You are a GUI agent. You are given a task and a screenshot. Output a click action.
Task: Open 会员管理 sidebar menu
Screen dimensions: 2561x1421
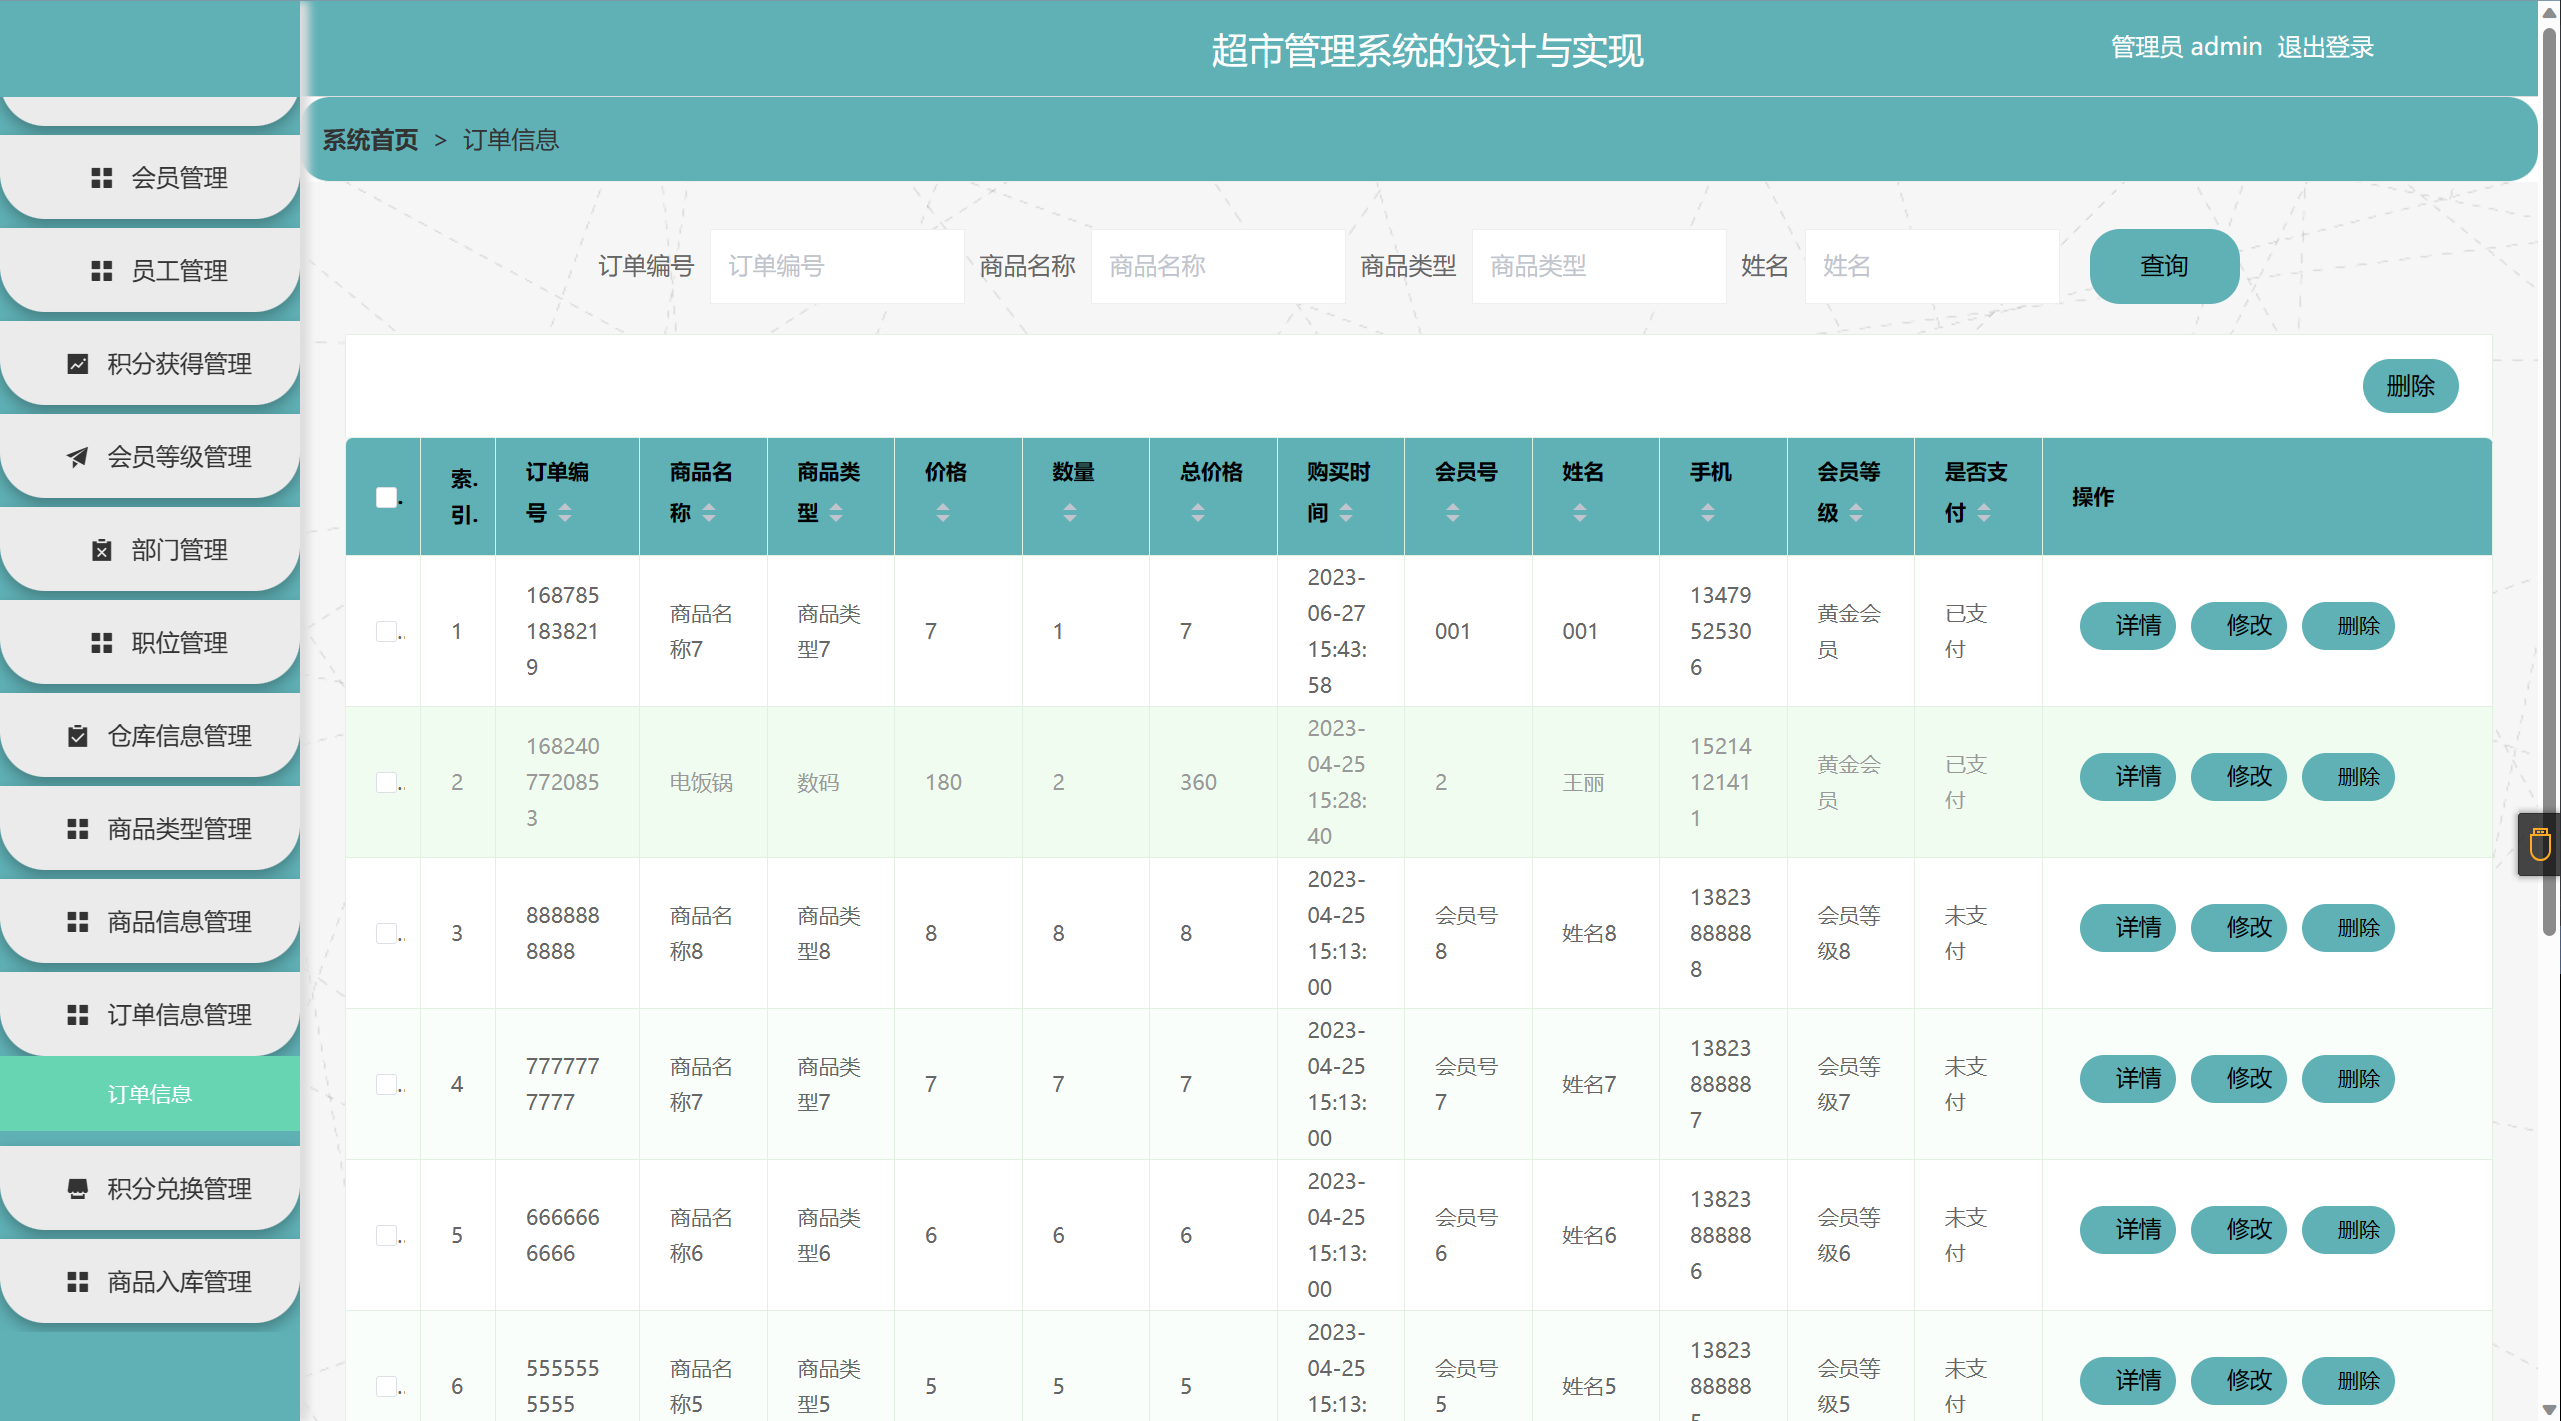pos(150,178)
